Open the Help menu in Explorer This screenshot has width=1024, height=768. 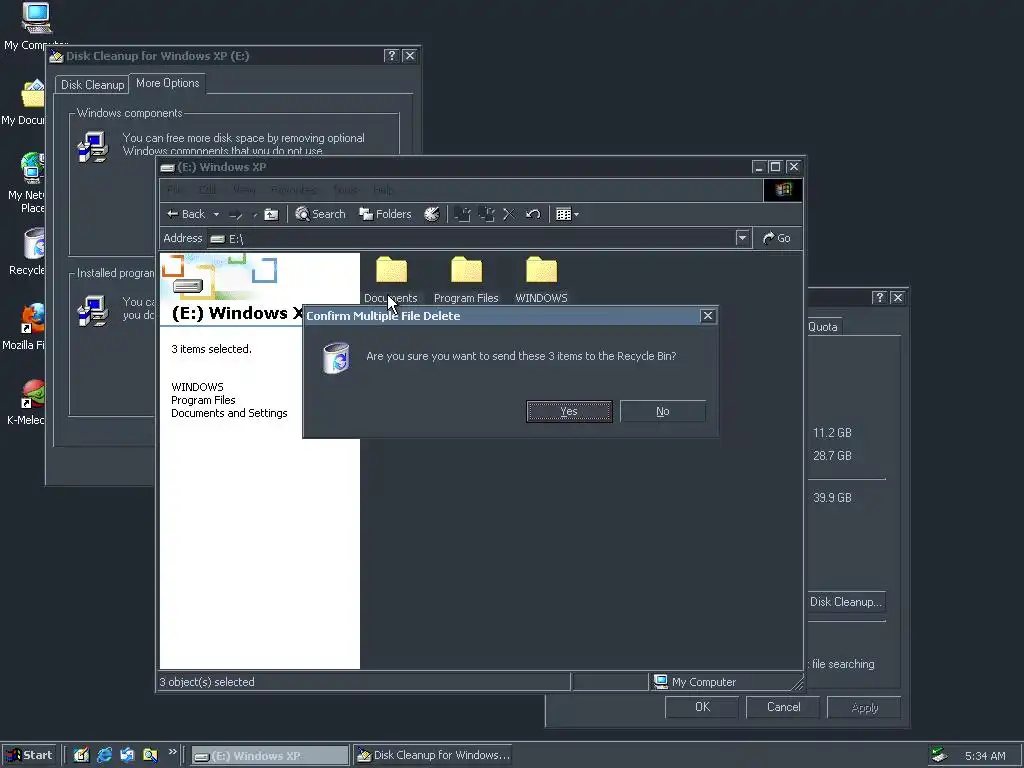pyautogui.click(x=383, y=190)
